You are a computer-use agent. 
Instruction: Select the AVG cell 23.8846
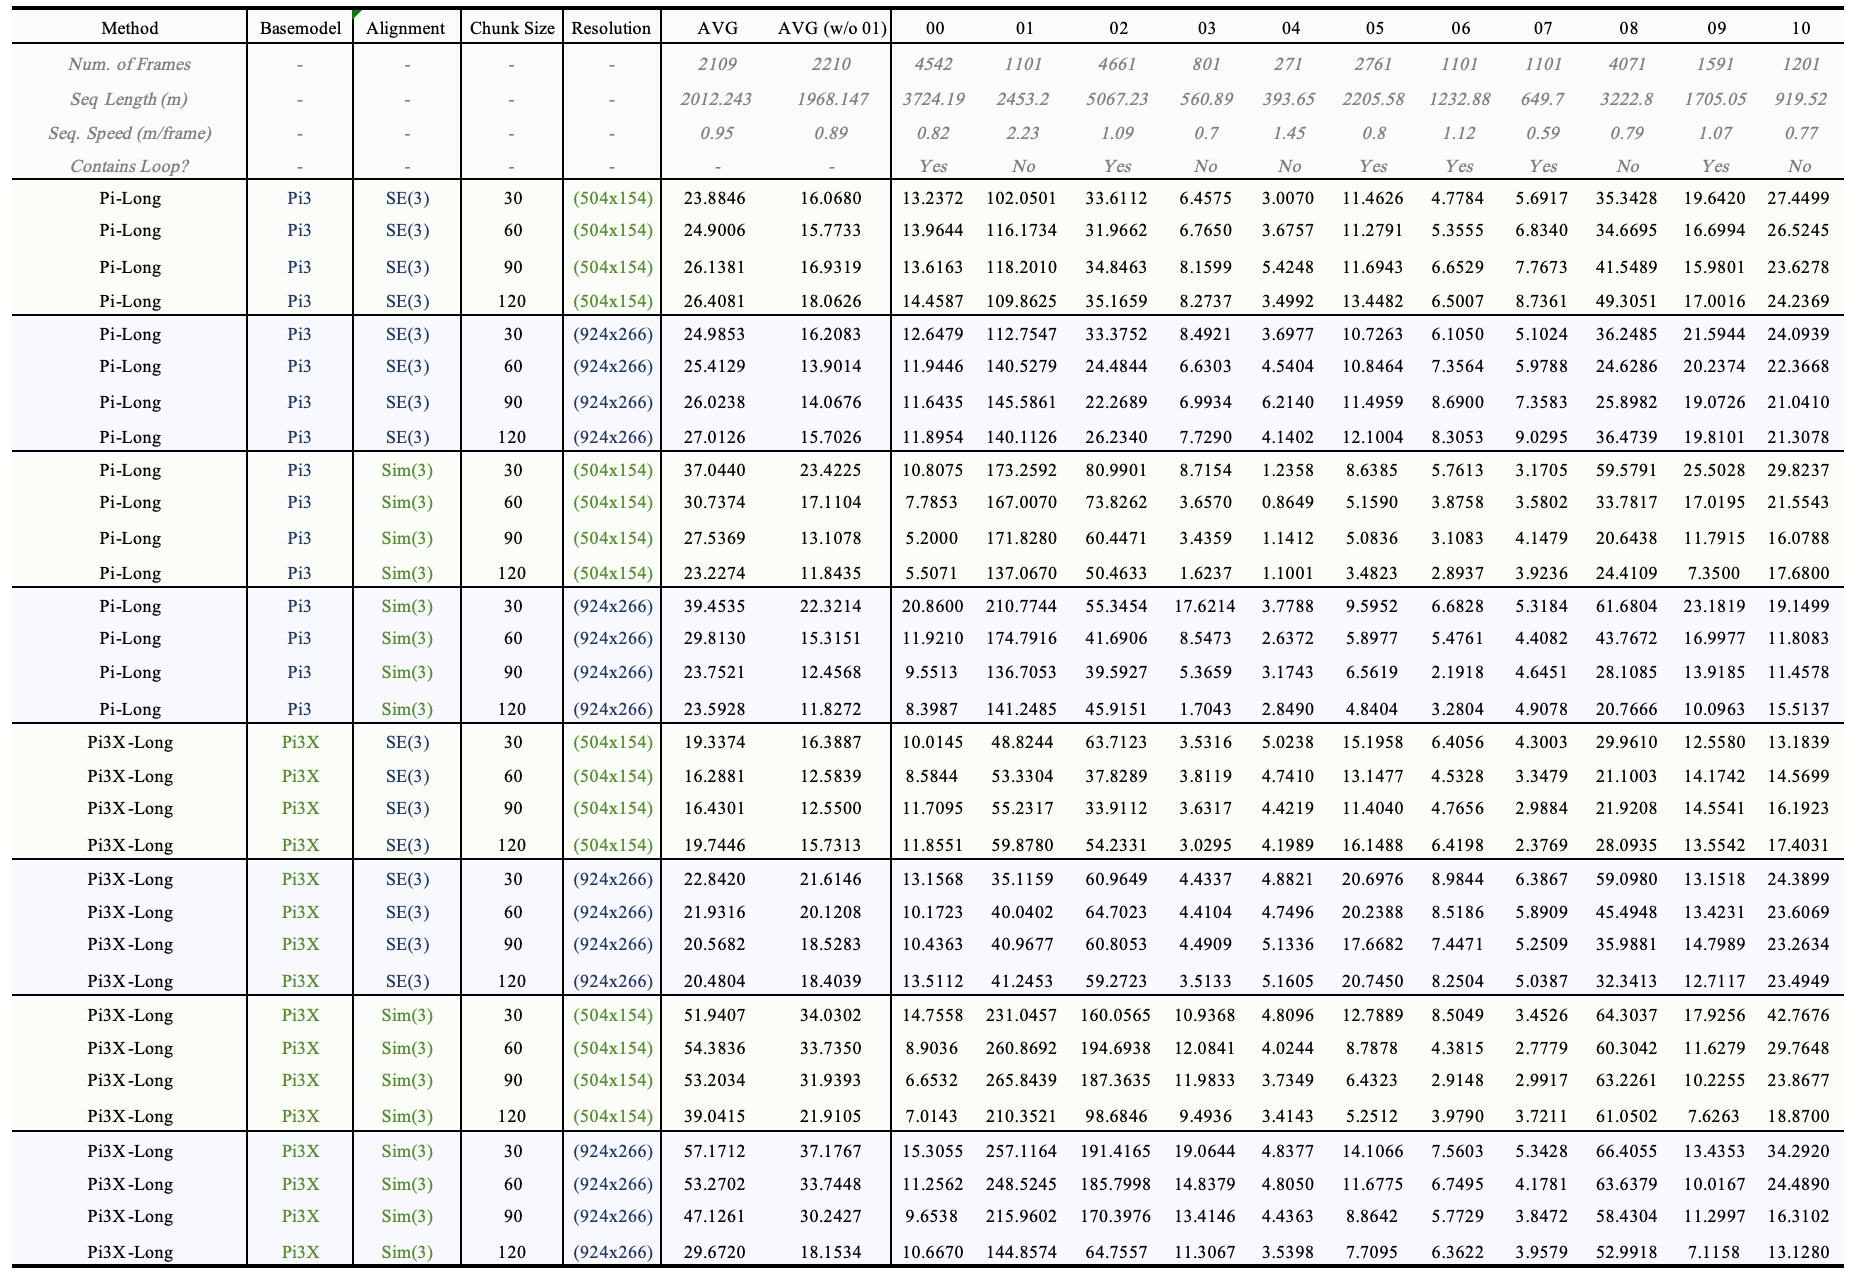tap(715, 198)
